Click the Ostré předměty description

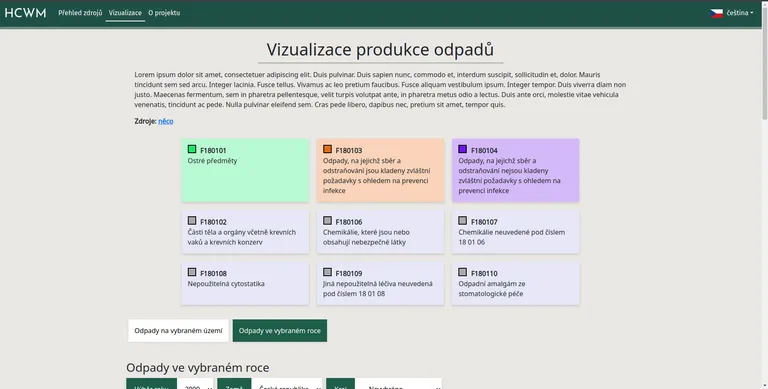(212, 161)
